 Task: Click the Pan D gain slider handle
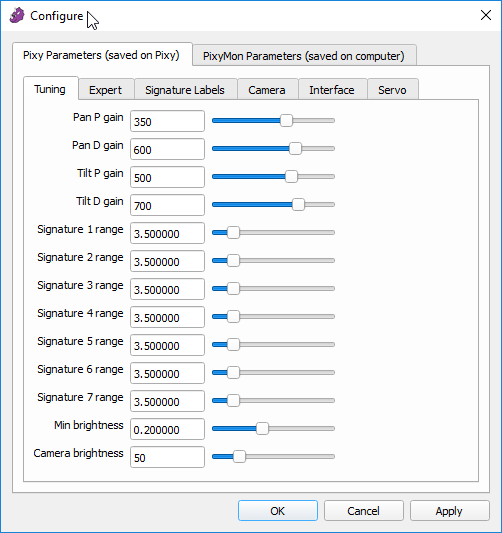(295, 149)
